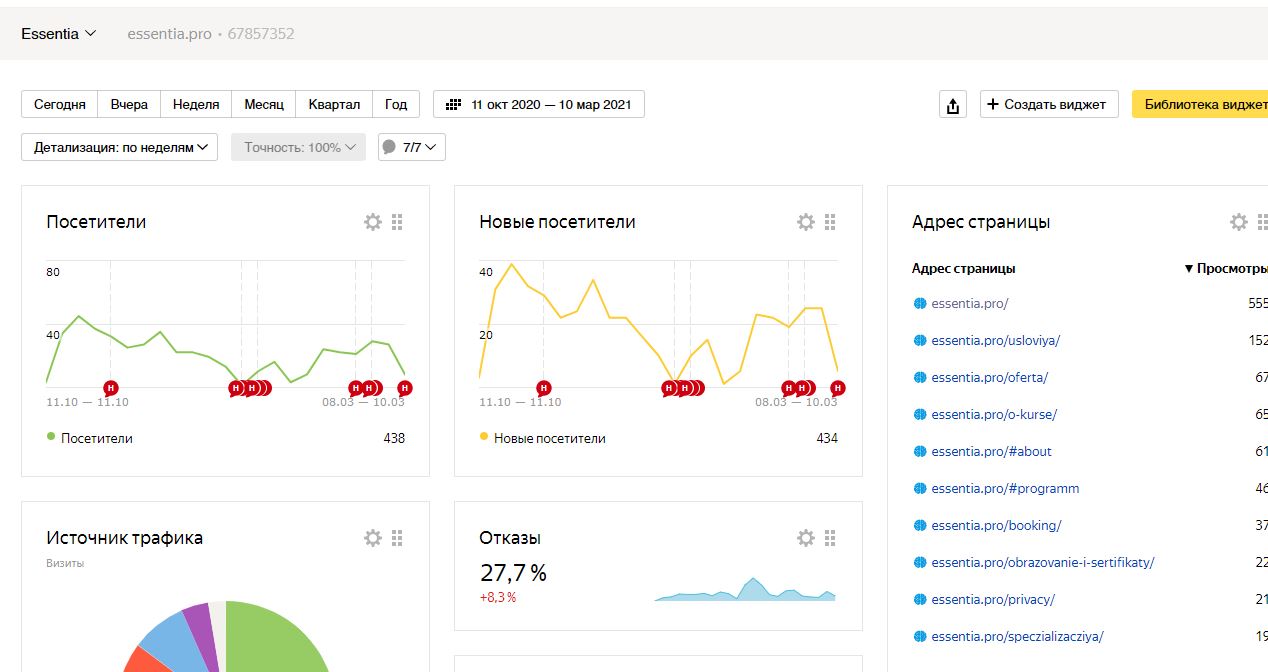
Task: Click the 434 new visitors total value
Action: pos(827,438)
